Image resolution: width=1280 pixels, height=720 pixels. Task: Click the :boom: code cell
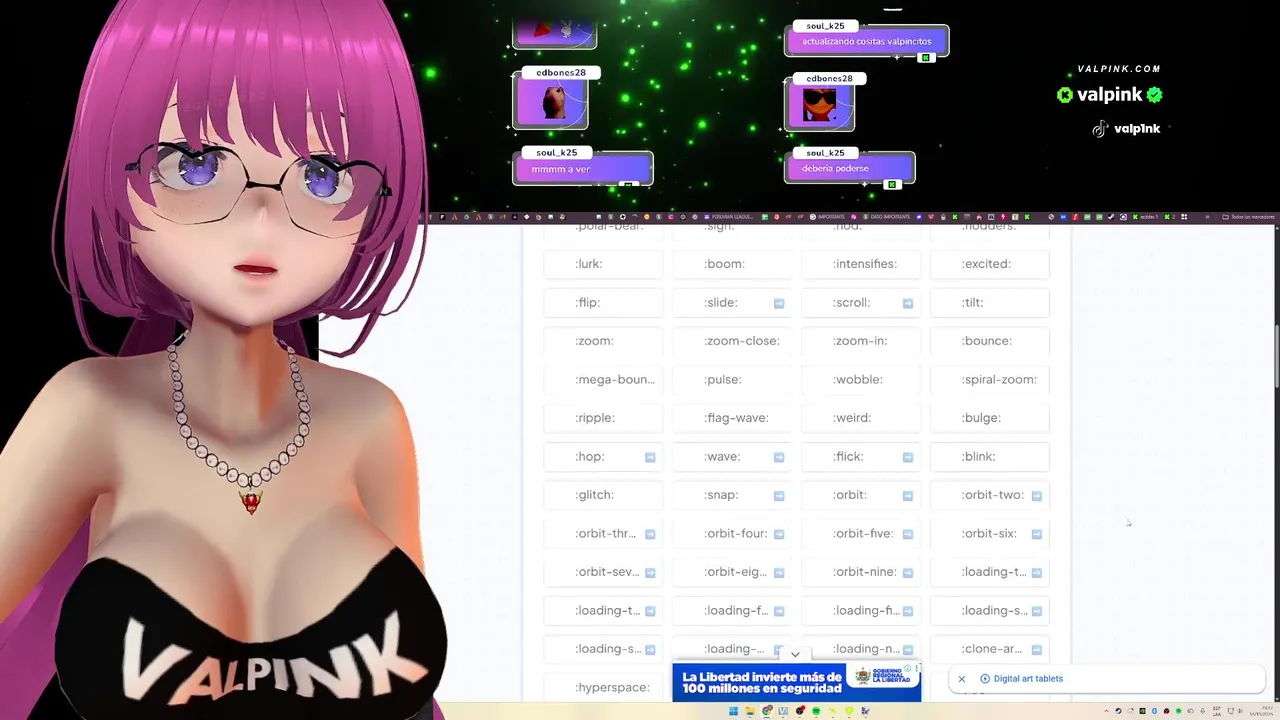(732, 264)
